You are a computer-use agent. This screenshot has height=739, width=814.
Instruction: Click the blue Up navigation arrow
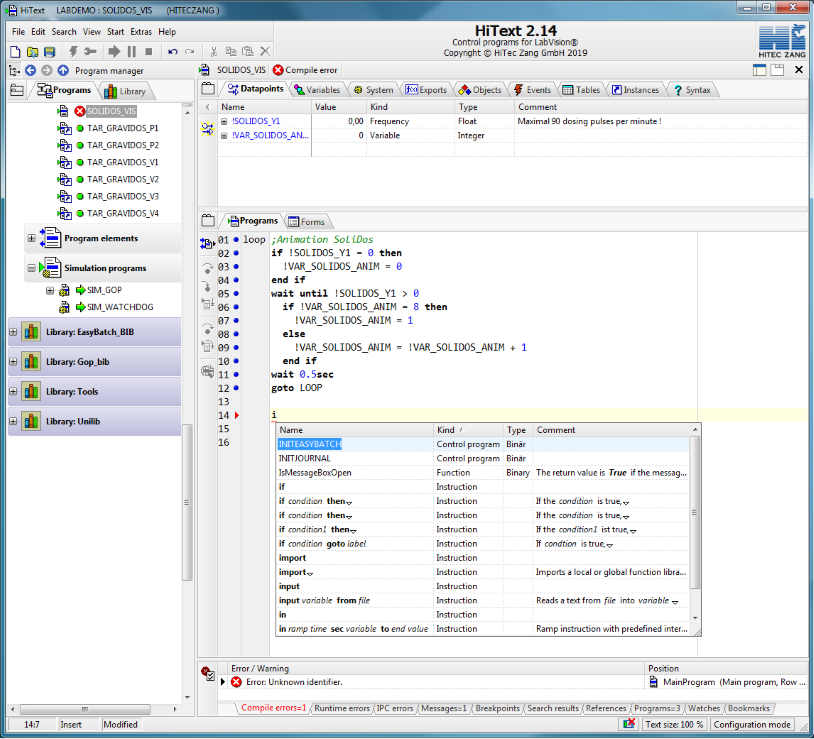pos(63,70)
